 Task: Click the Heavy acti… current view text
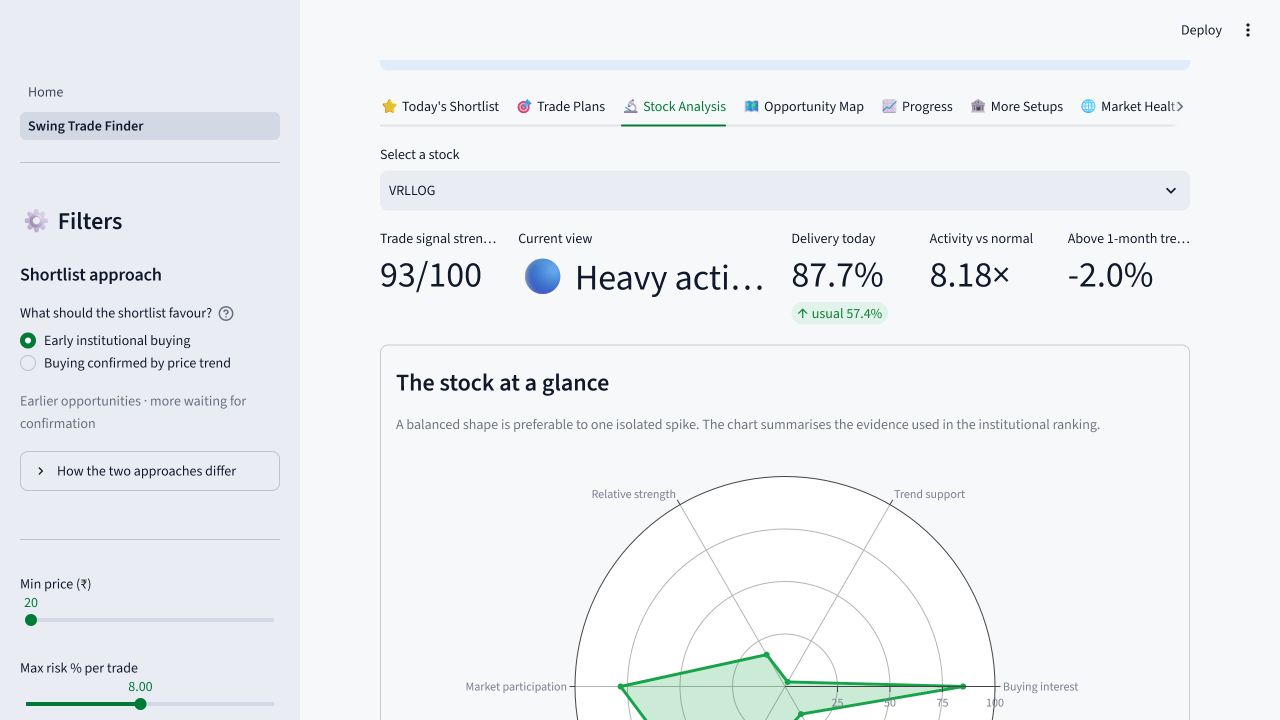pyautogui.click(x=669, y=277)
